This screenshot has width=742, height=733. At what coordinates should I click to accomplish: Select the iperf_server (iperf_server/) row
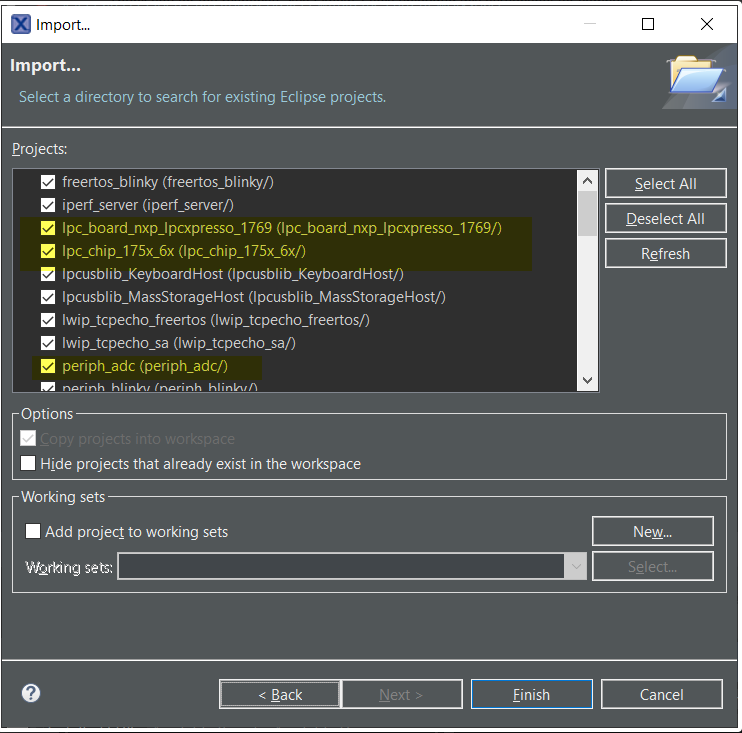pos(148,205)
